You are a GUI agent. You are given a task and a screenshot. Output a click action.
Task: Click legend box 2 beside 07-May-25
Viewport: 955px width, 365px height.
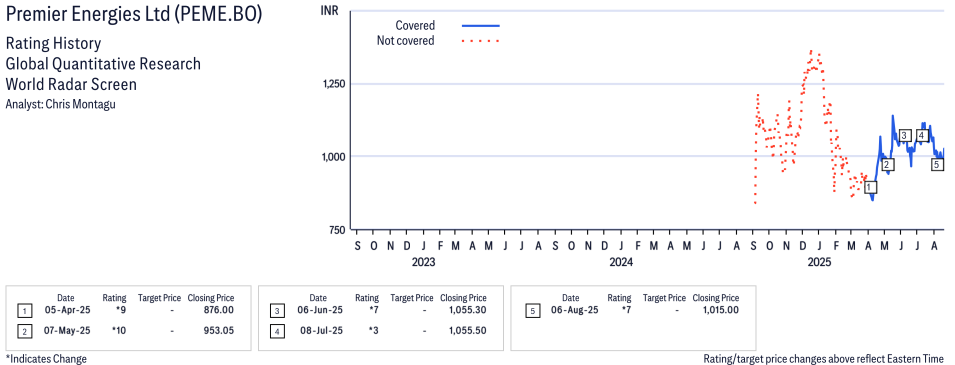pos(24,331)
